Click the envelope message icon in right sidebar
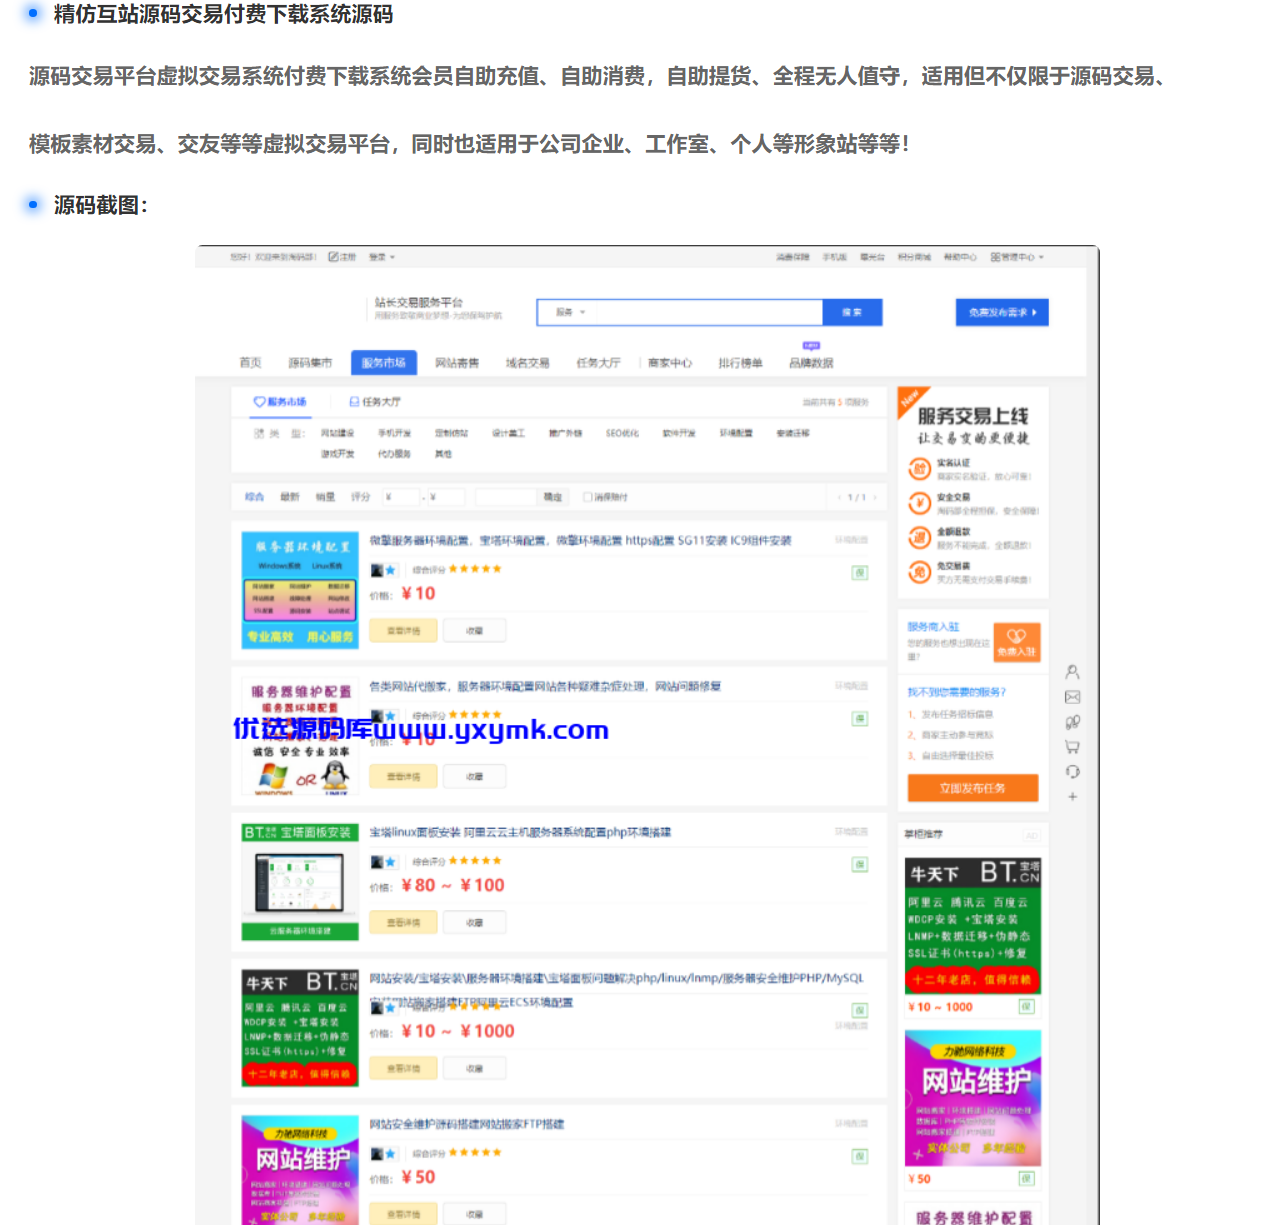The width and height of the screenshot is (1264, 1225). (x=1073, y=697)
